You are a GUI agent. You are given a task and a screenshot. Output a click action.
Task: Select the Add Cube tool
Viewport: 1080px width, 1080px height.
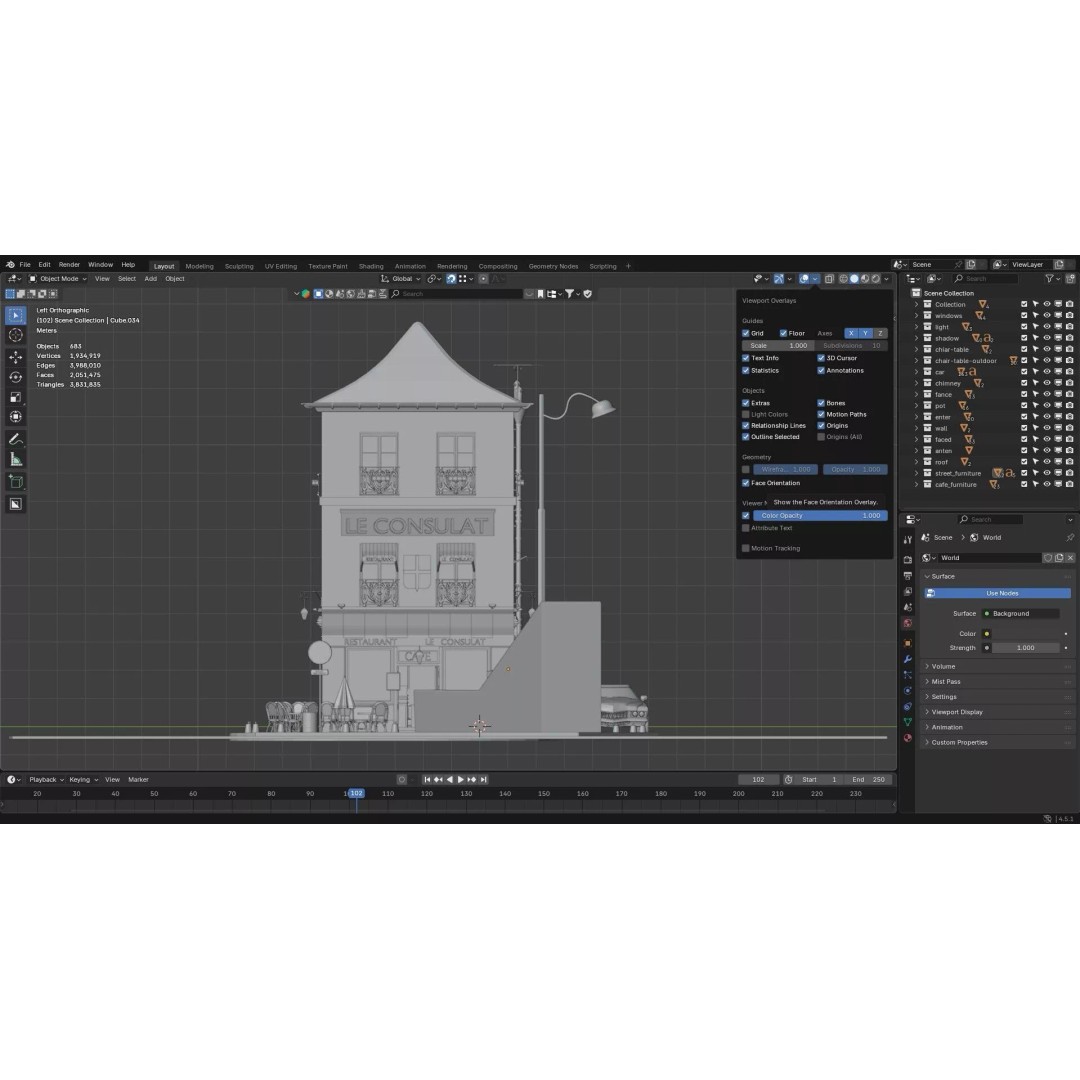(x=15, y=481)
